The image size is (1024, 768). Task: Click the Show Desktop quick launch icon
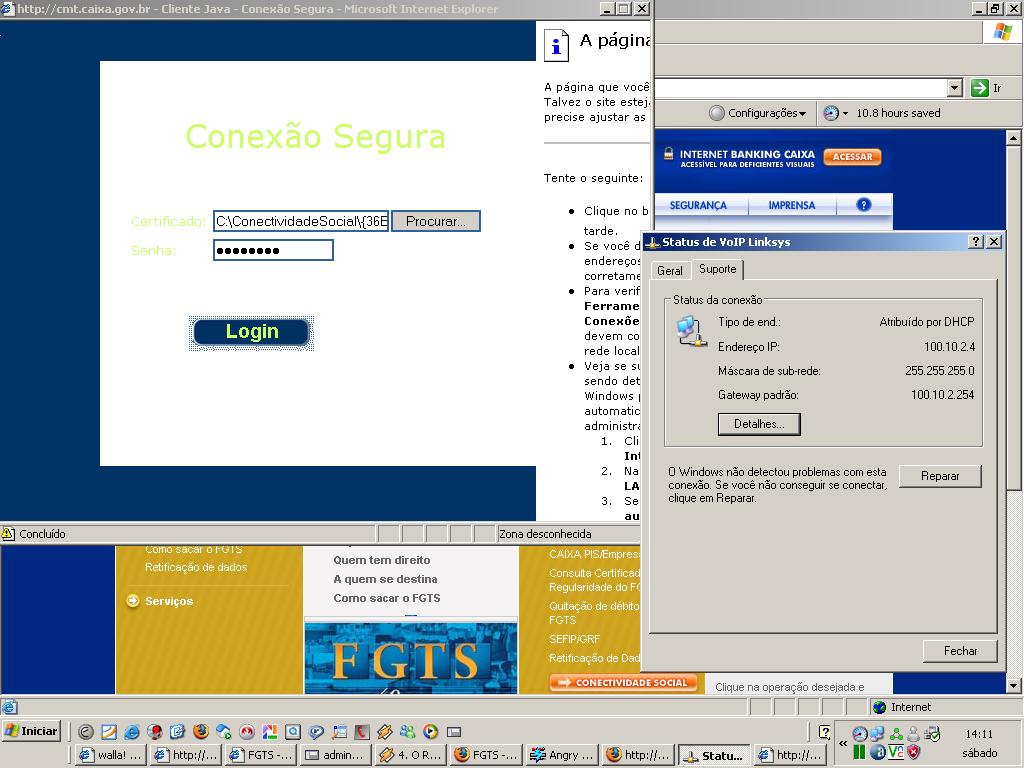pyautogui.click(x=454, y=732)
